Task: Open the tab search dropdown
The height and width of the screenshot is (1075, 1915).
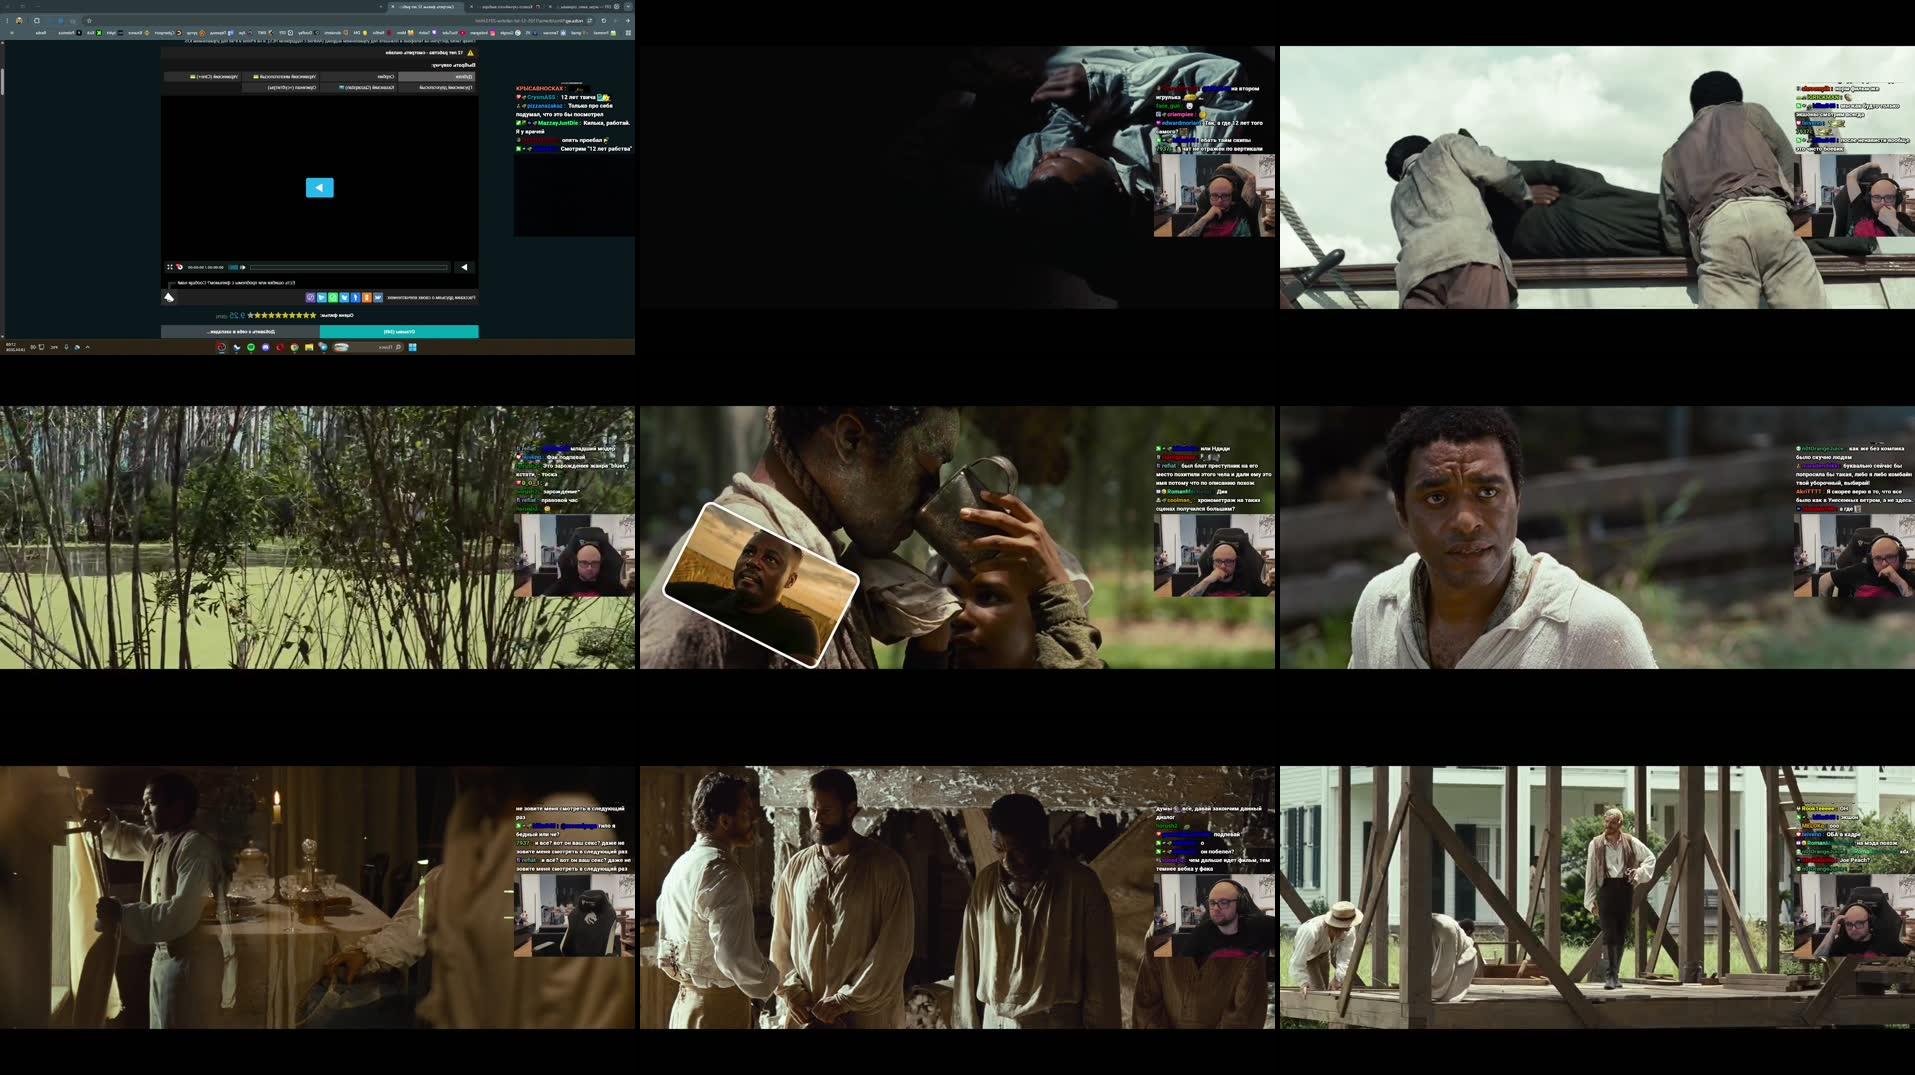Action: [x=628, y=6]
